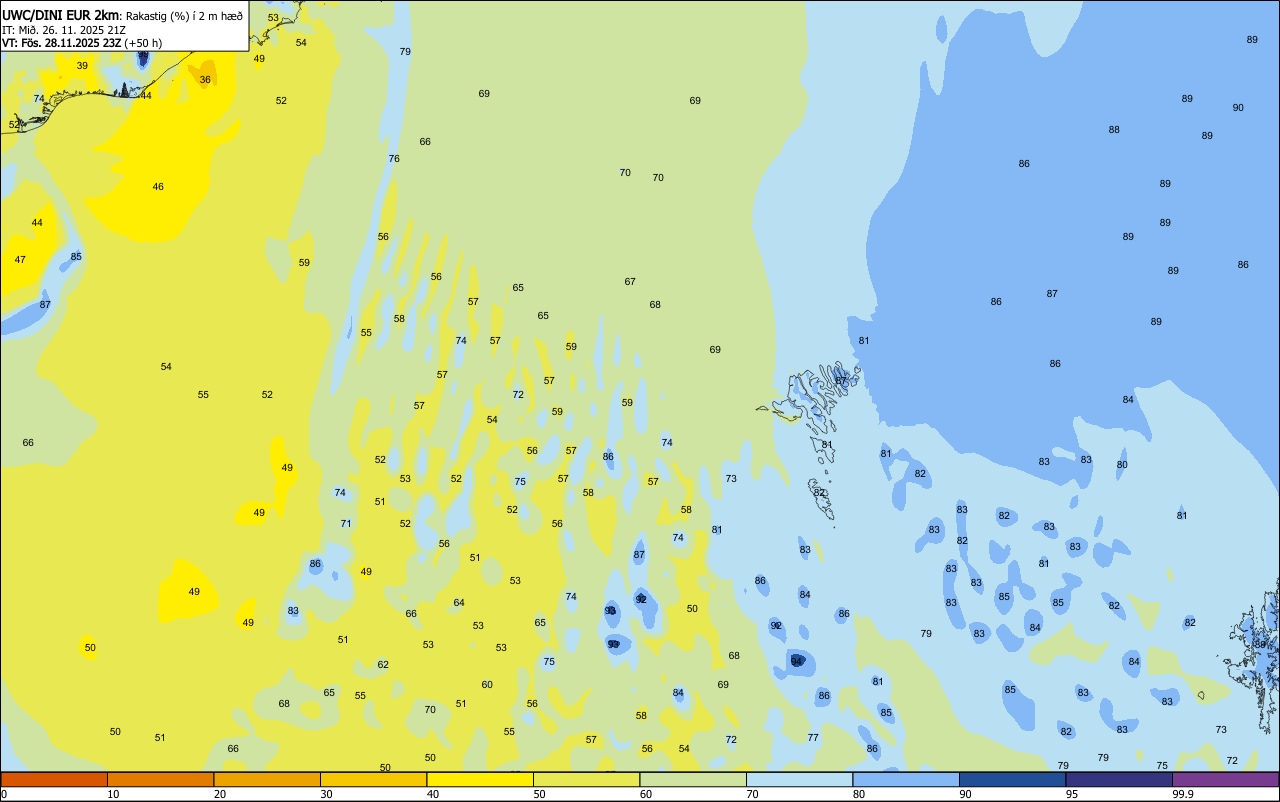Click the legend tick label "0"
The height and width of the screenshot is (802, 1280).
click(x=4, y=794)
